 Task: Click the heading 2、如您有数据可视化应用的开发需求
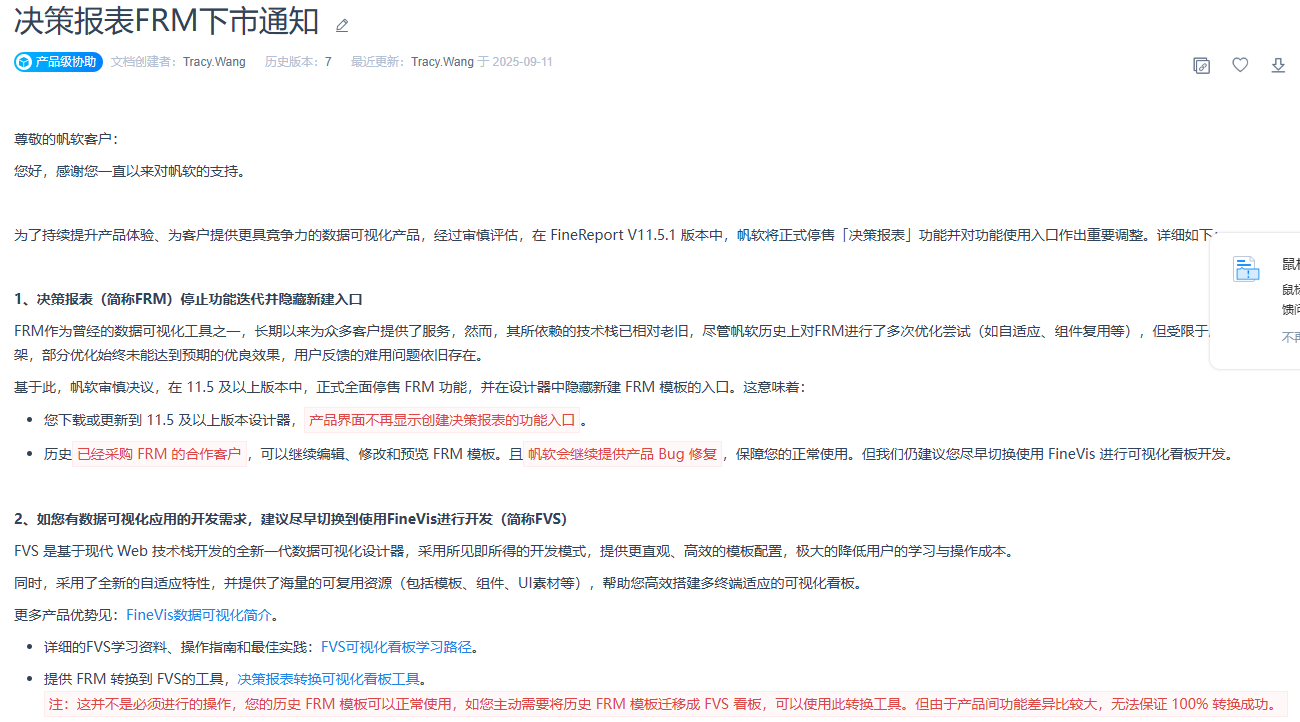point(291,519)
